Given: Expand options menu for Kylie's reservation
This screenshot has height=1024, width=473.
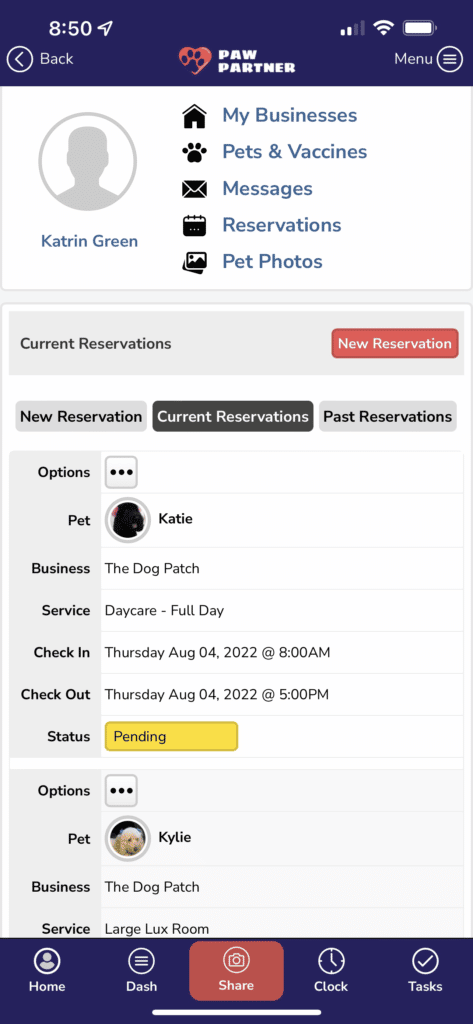Looking at the screenshot, I should (122, 791).
